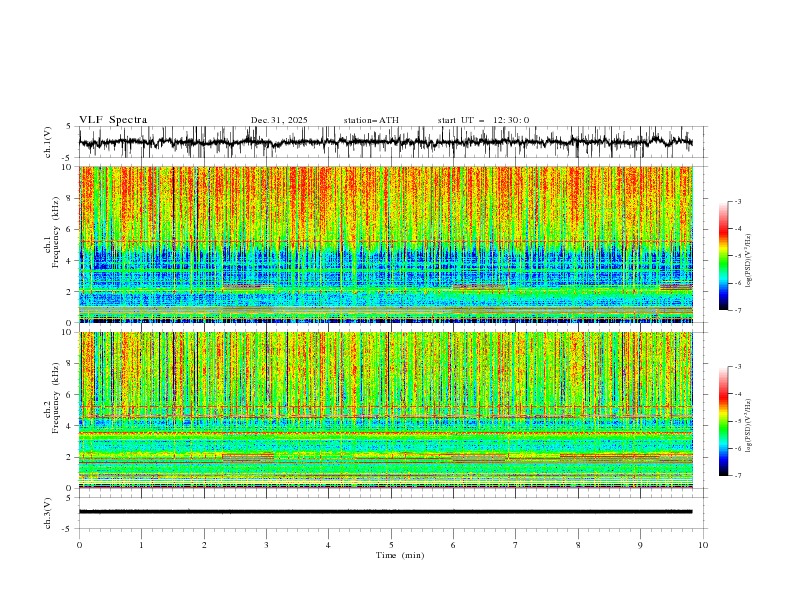The width and height of the screenshot is (792, 612).
Task: Click the ch.2 spectrogram plot
Action: [x=386, y=410]
